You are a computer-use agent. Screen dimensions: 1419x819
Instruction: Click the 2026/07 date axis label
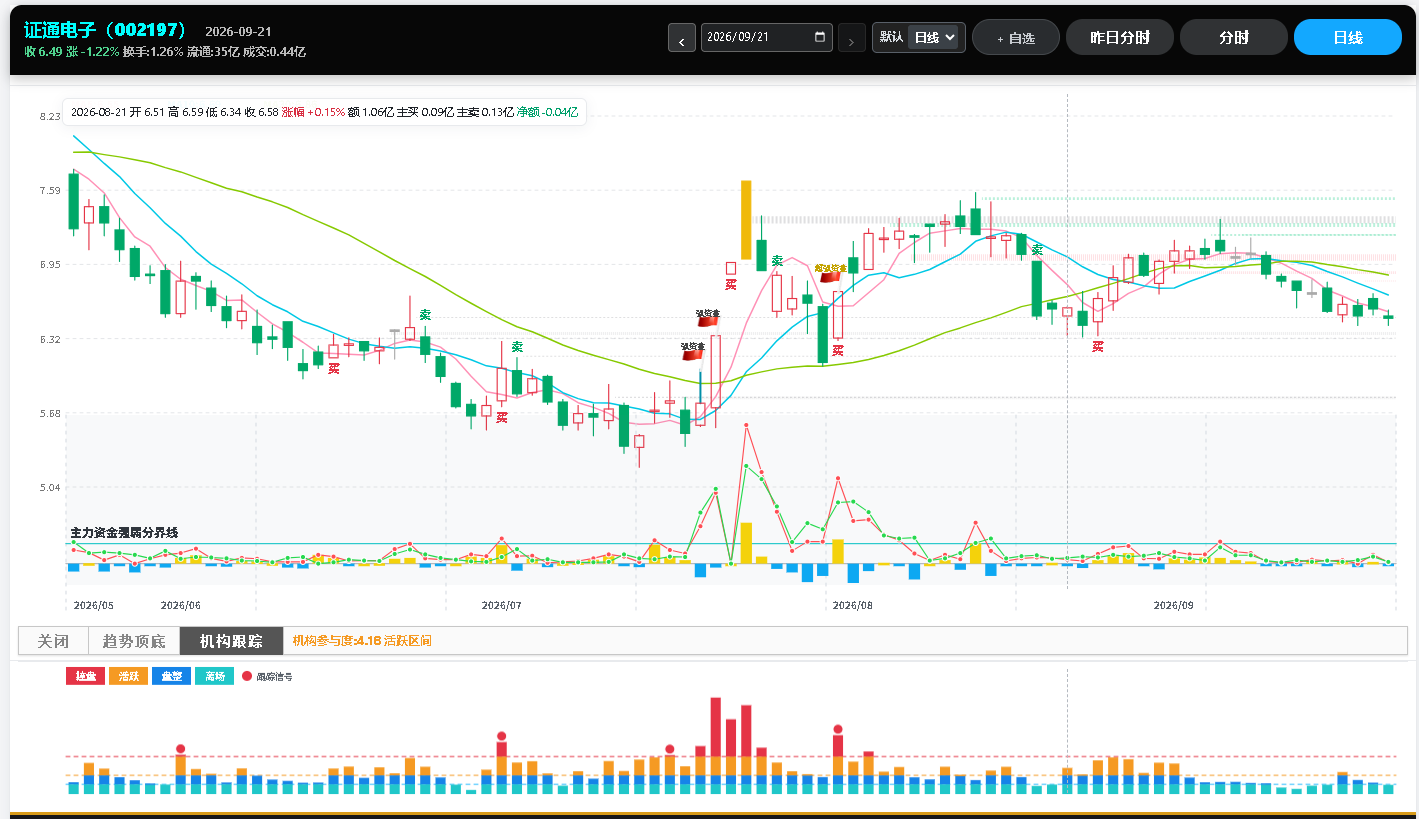(502, 606)
